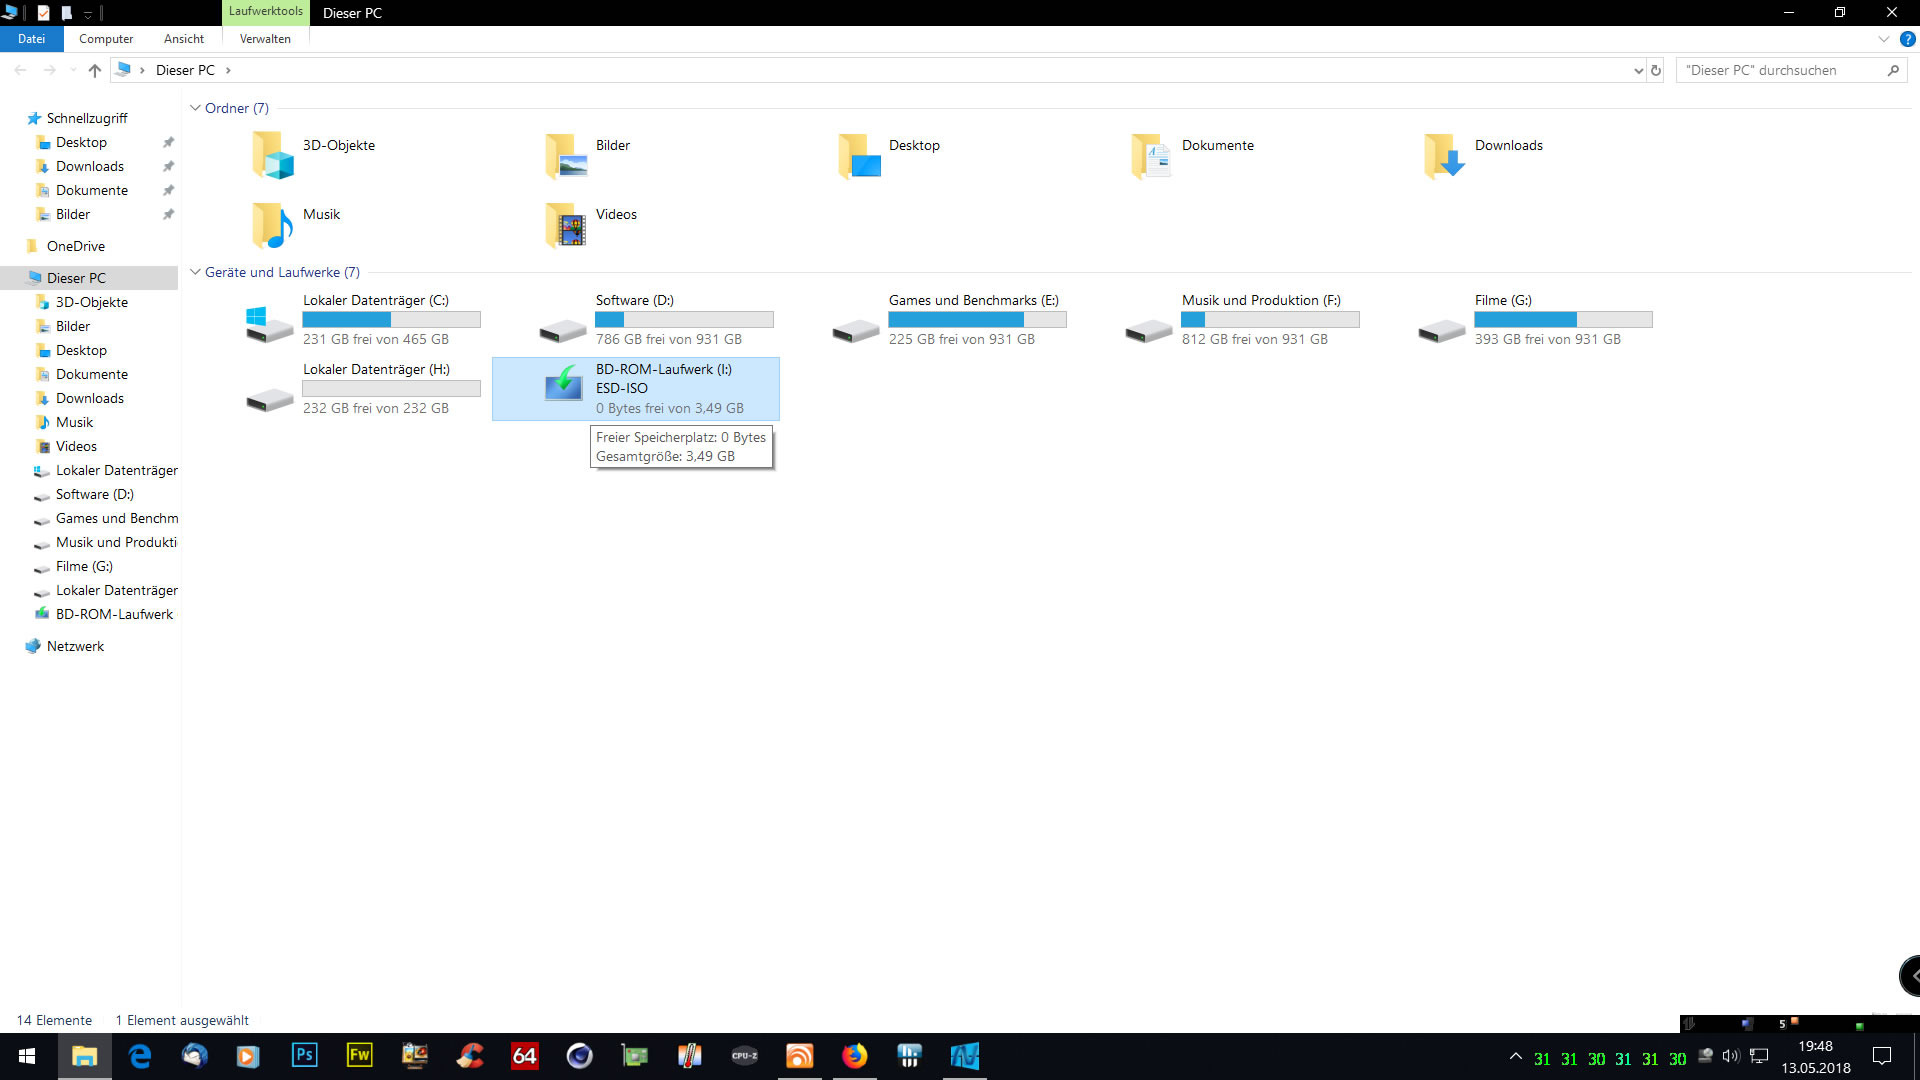Click the Photoshop taskbar icon

click(304, 1055)
